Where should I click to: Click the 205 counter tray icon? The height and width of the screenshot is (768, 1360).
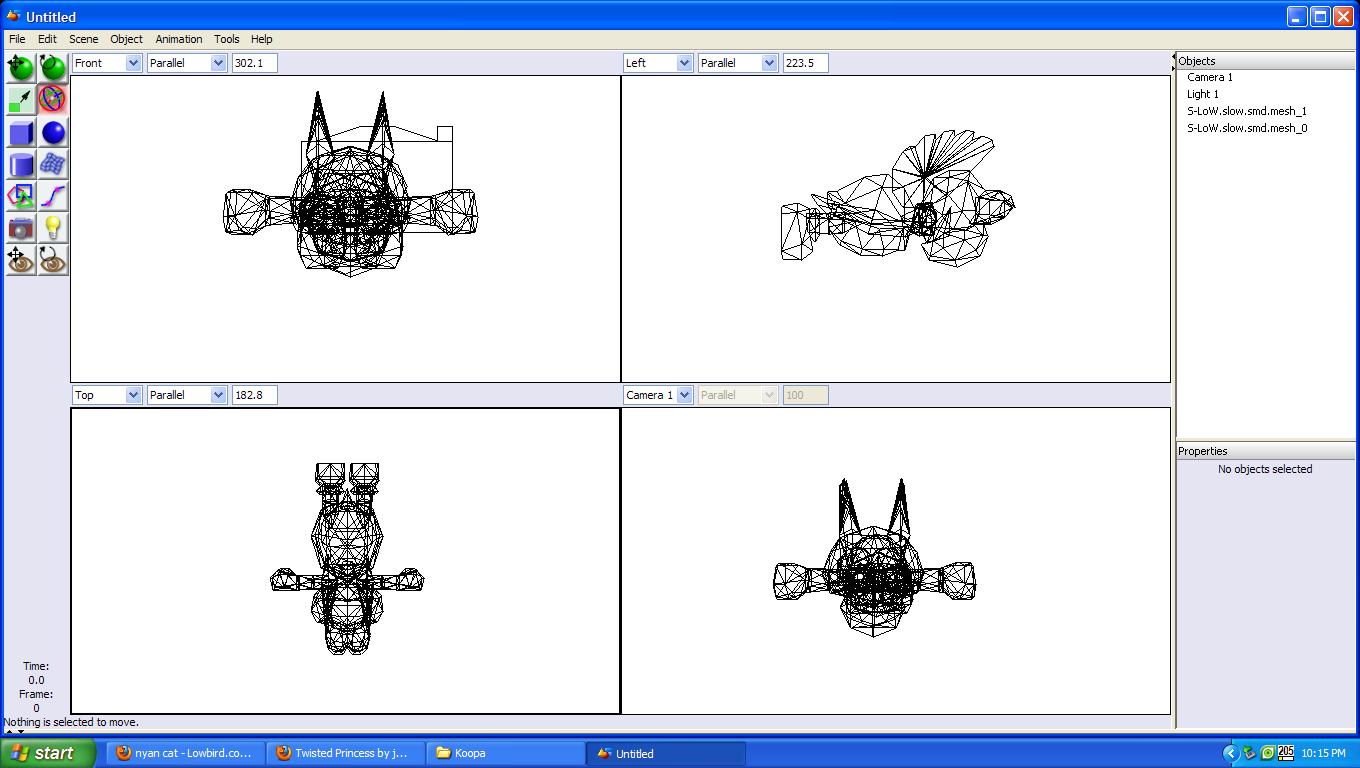pyautogui.click(x=1285, y=753)
